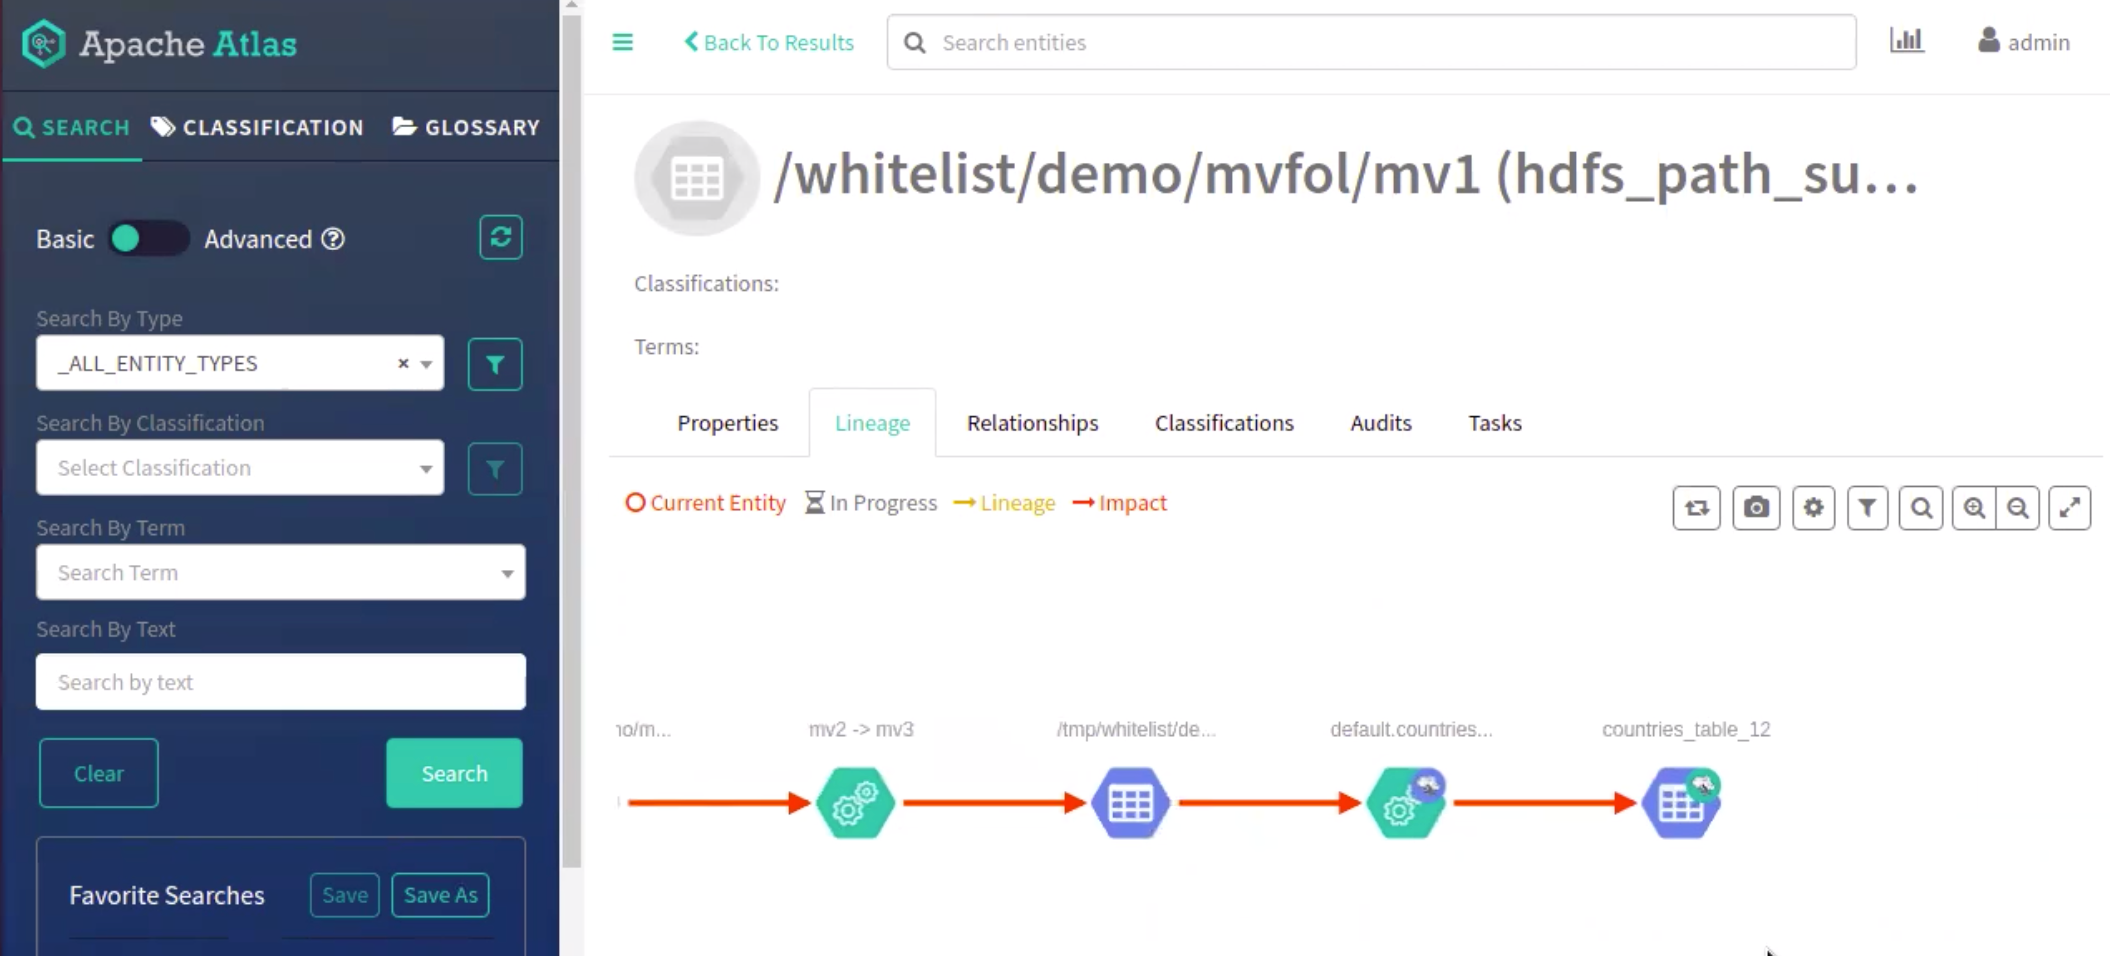This screenshot has height=956, width=2110.
Task: Collapse sidebar with hamburger menu icon
Action: point(622,42)
